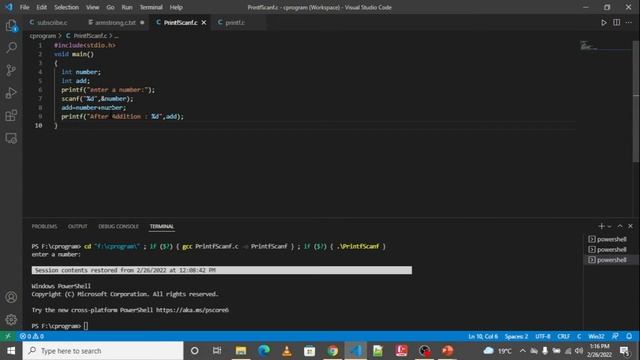Open the Accounts icon in the activity bar
This screenshot has width=640, height=360.
[11, 297]
